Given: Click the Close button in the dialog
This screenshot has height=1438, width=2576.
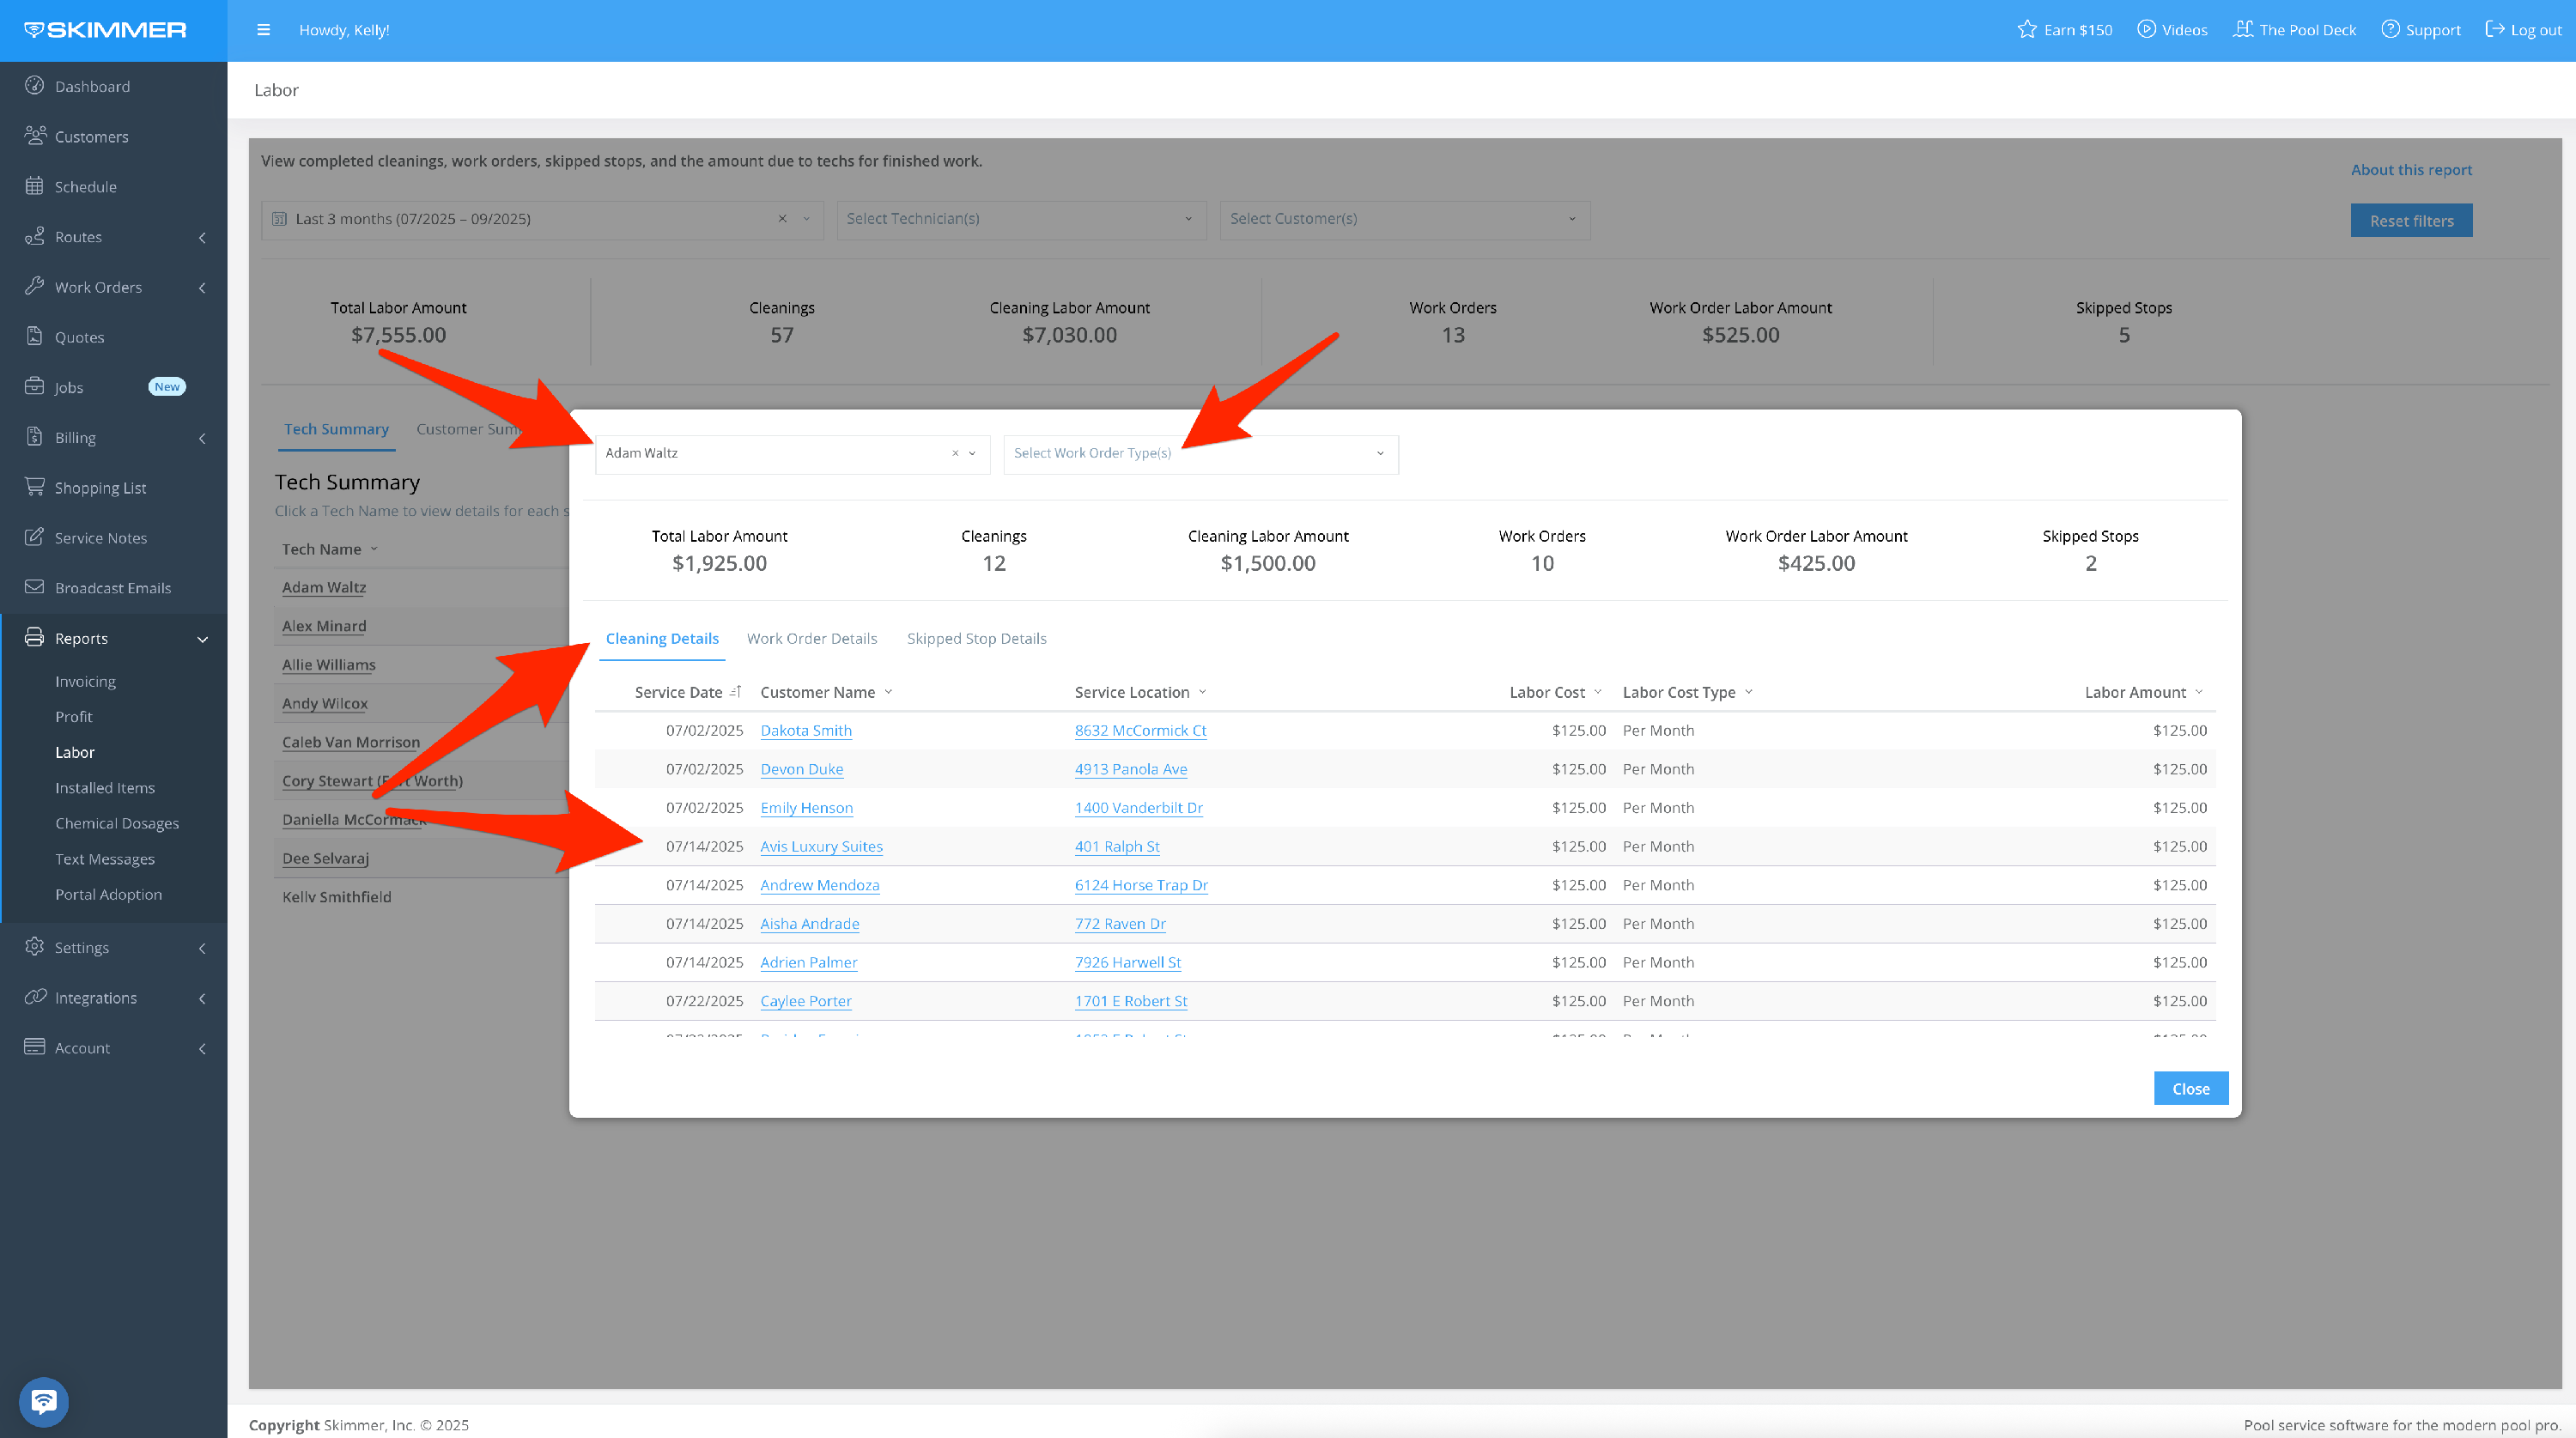Looking at the screenshot, I should 2190,1088.
